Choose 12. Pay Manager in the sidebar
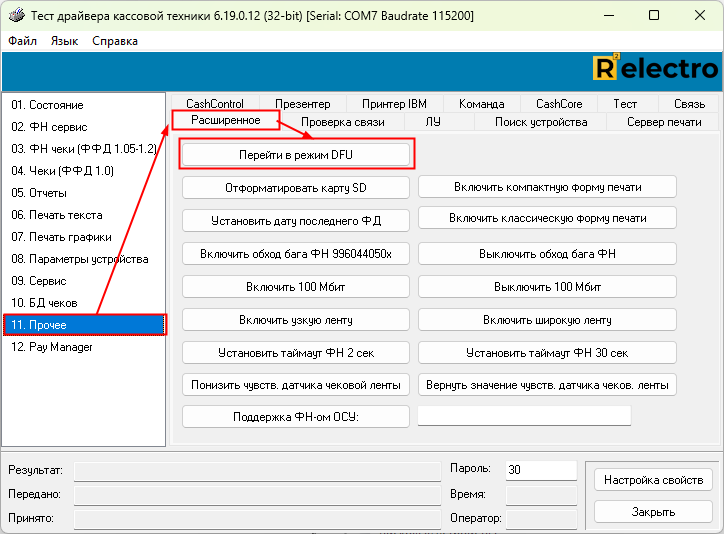The height and width of the screenshot is (534, 724). (x=52, y=347)
